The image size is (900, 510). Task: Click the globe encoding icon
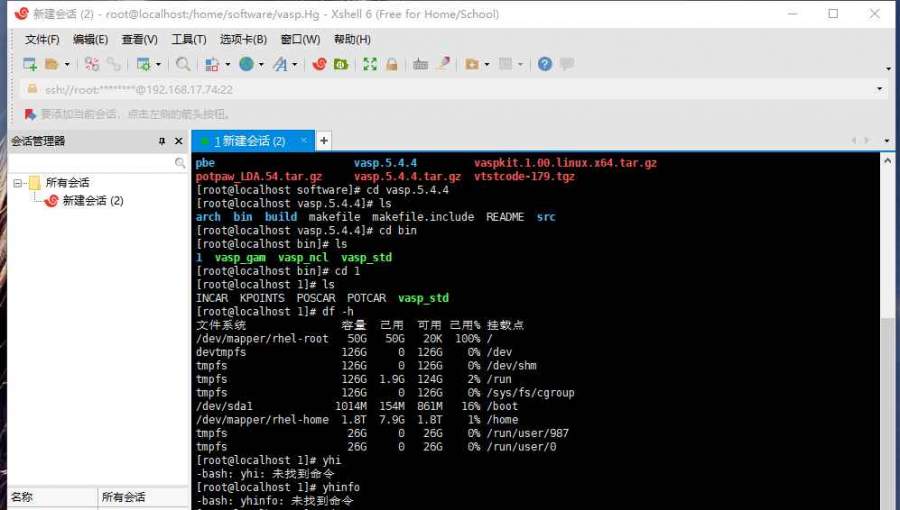coord(246,64)
